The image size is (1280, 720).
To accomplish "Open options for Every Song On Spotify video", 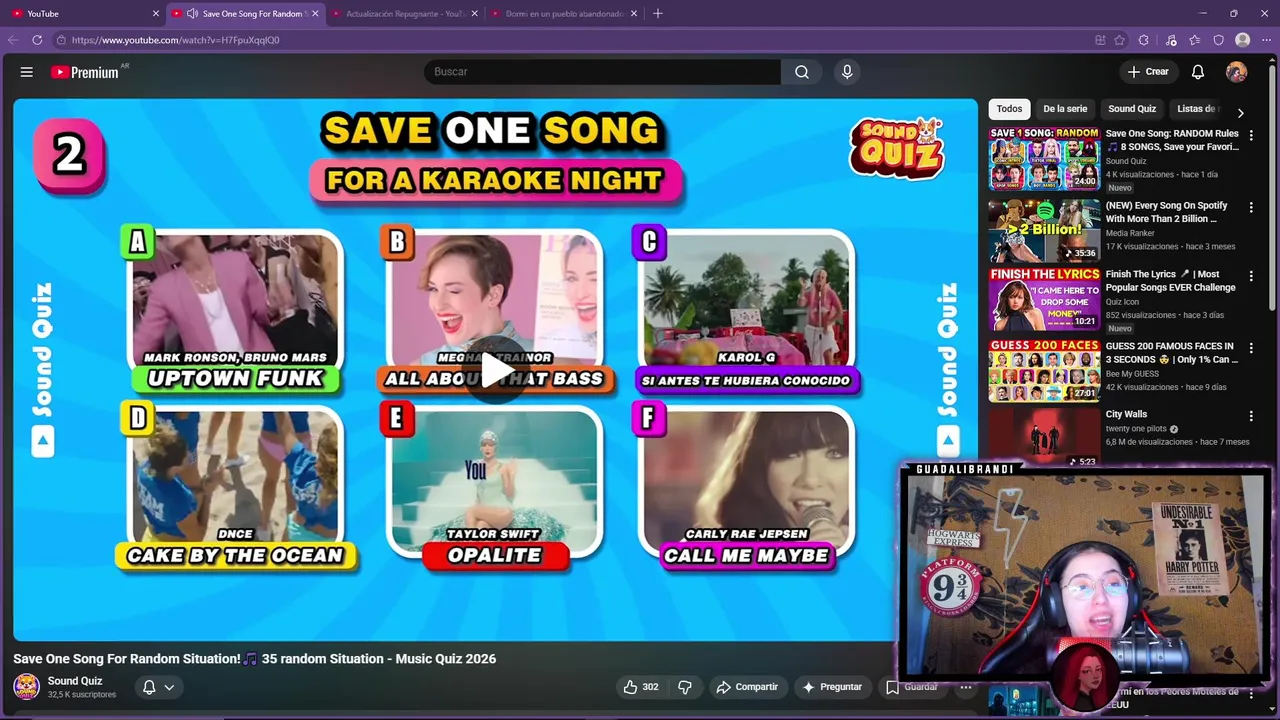I will pos(1251,207).
